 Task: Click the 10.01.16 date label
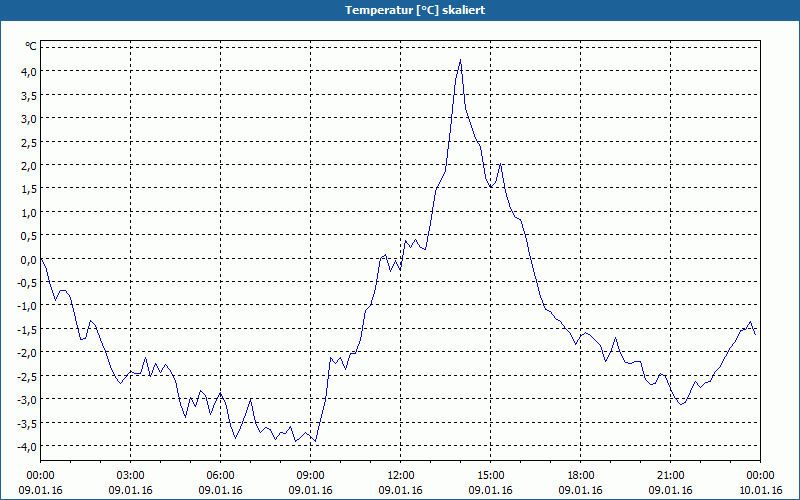click(x=760, y=490)
